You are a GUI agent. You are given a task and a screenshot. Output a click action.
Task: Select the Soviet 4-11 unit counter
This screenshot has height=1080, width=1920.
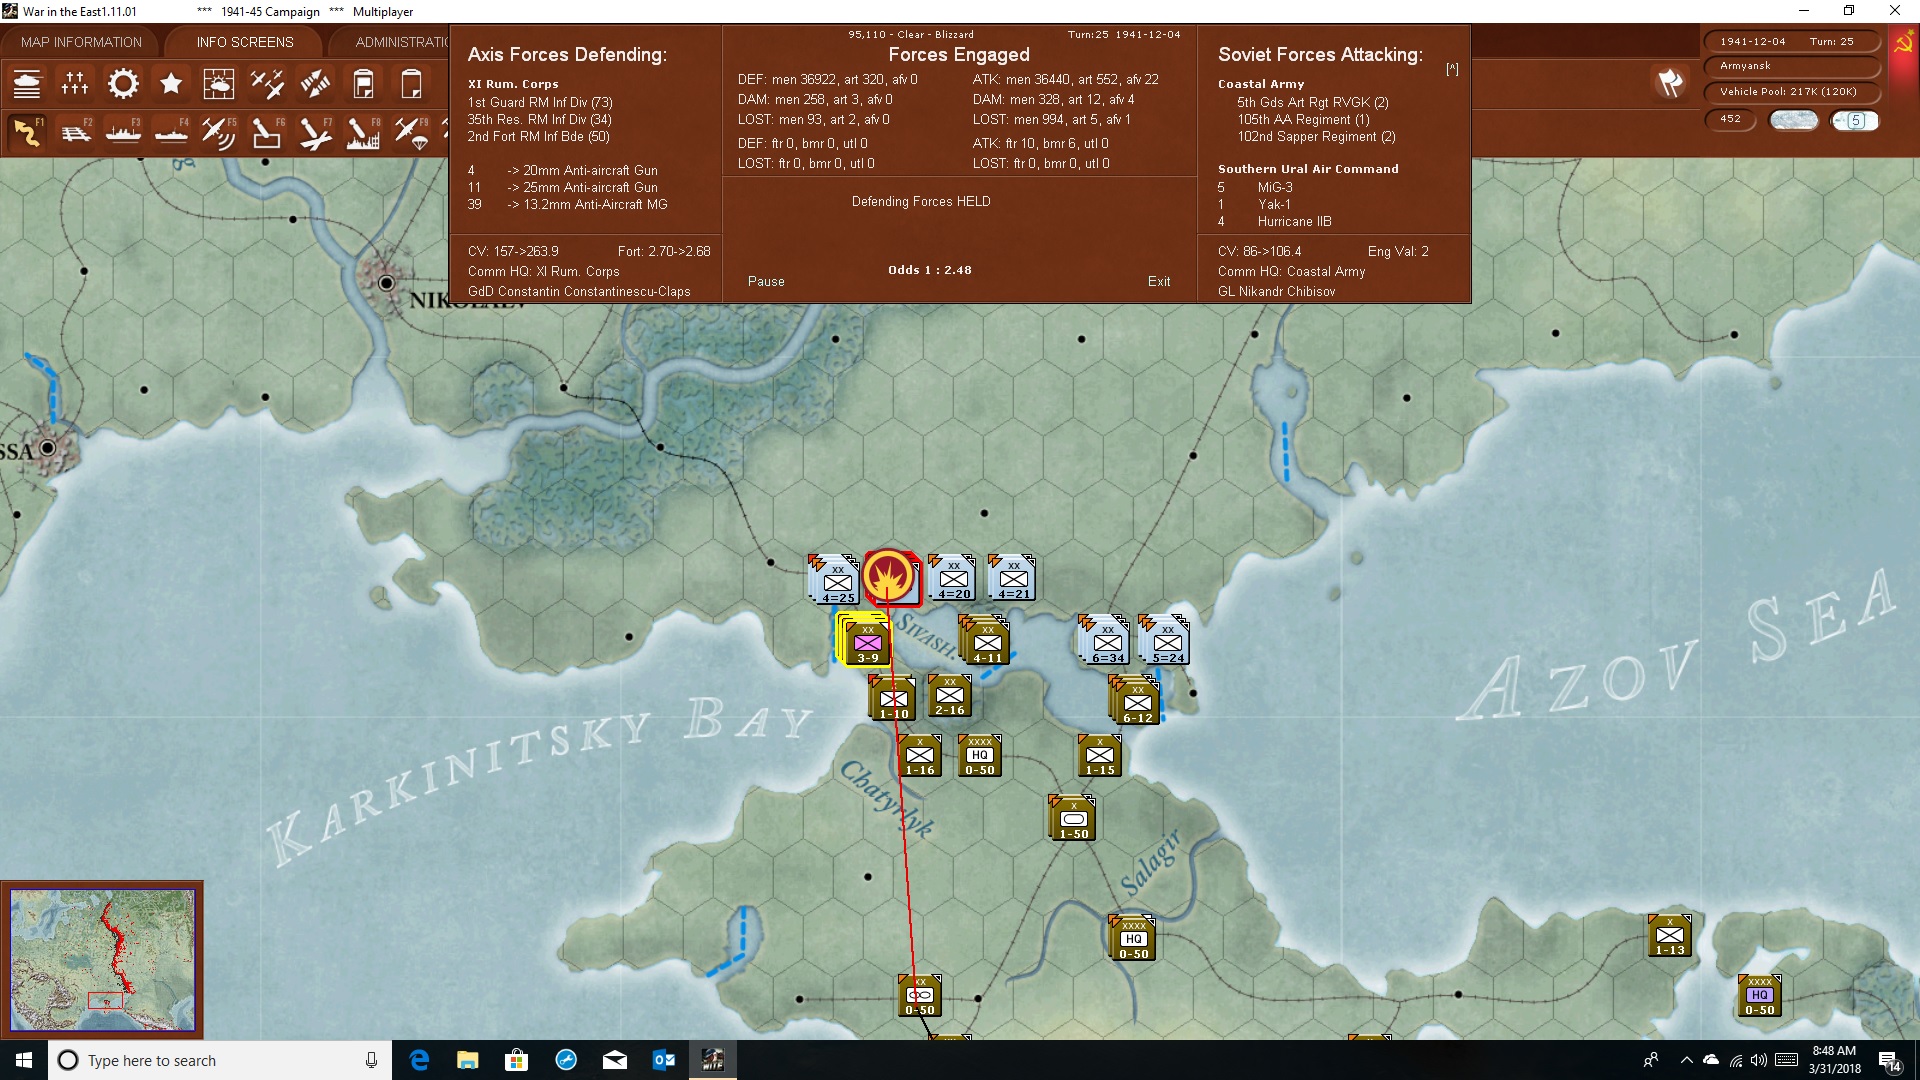click(x=987, y=641)
